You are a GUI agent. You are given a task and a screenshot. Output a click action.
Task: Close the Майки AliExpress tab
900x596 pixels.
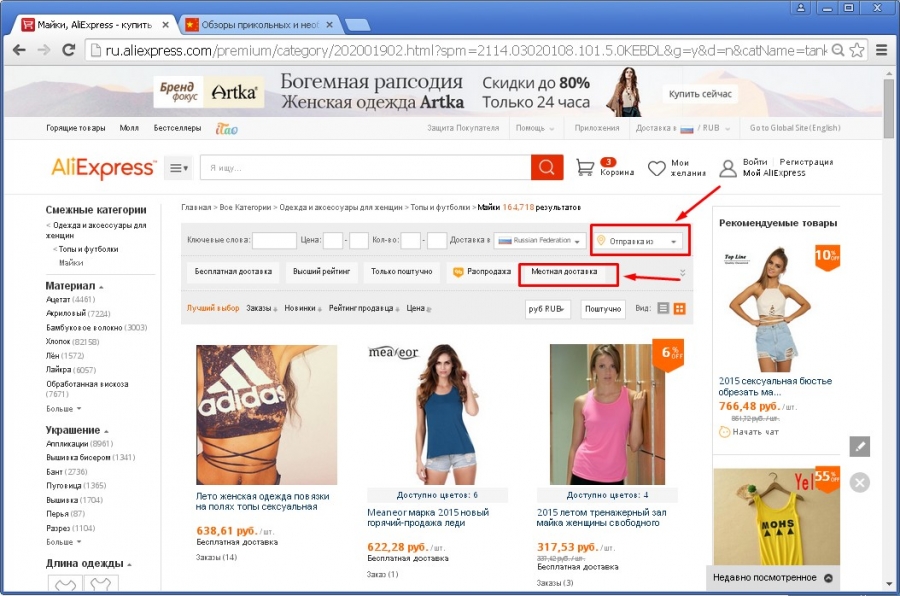pos(165,25)
